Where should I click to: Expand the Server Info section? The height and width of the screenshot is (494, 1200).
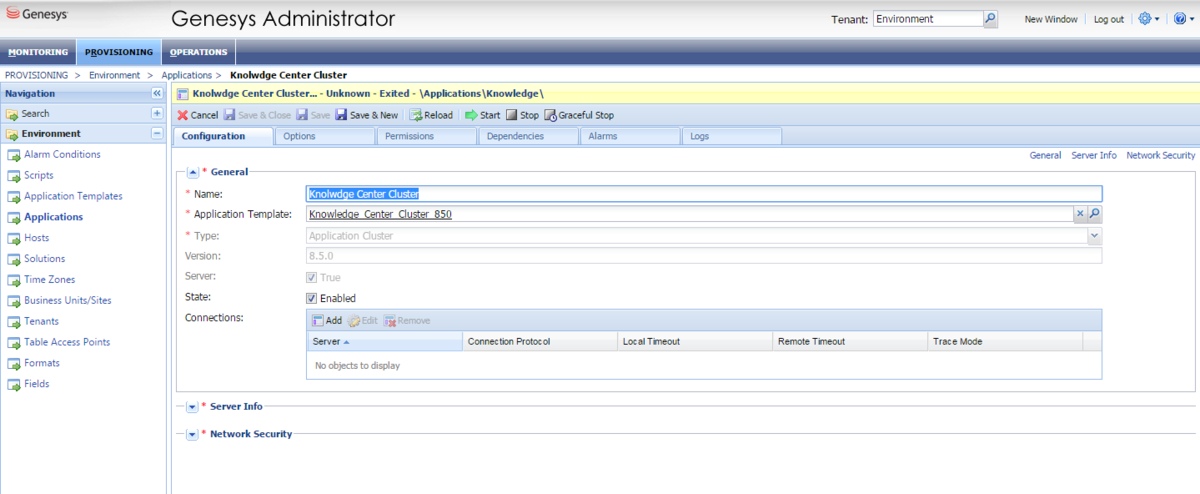tap(193, 407)
